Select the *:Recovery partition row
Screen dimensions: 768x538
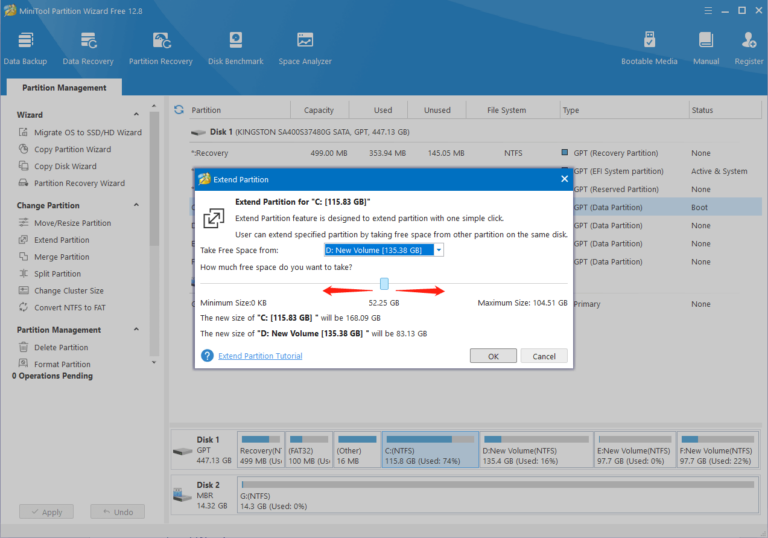pyautogui.click(x=475, y=153)
